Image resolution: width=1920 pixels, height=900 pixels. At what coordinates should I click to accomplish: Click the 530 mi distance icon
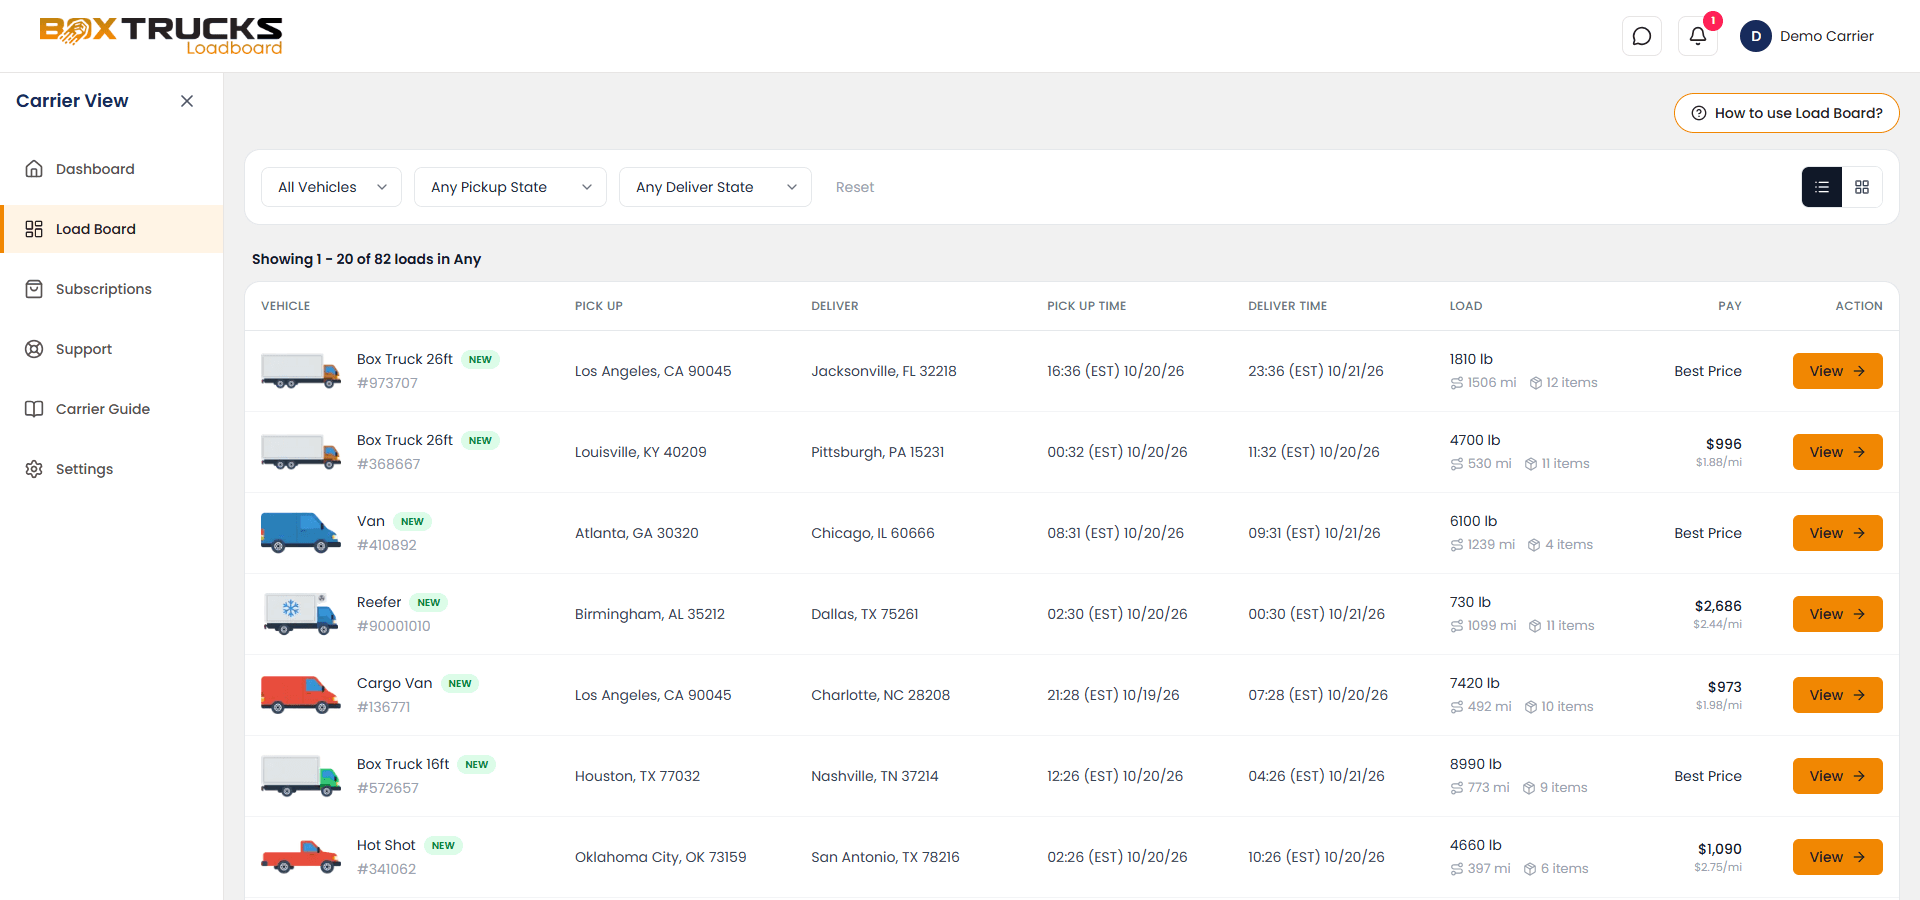[1457, 464]
